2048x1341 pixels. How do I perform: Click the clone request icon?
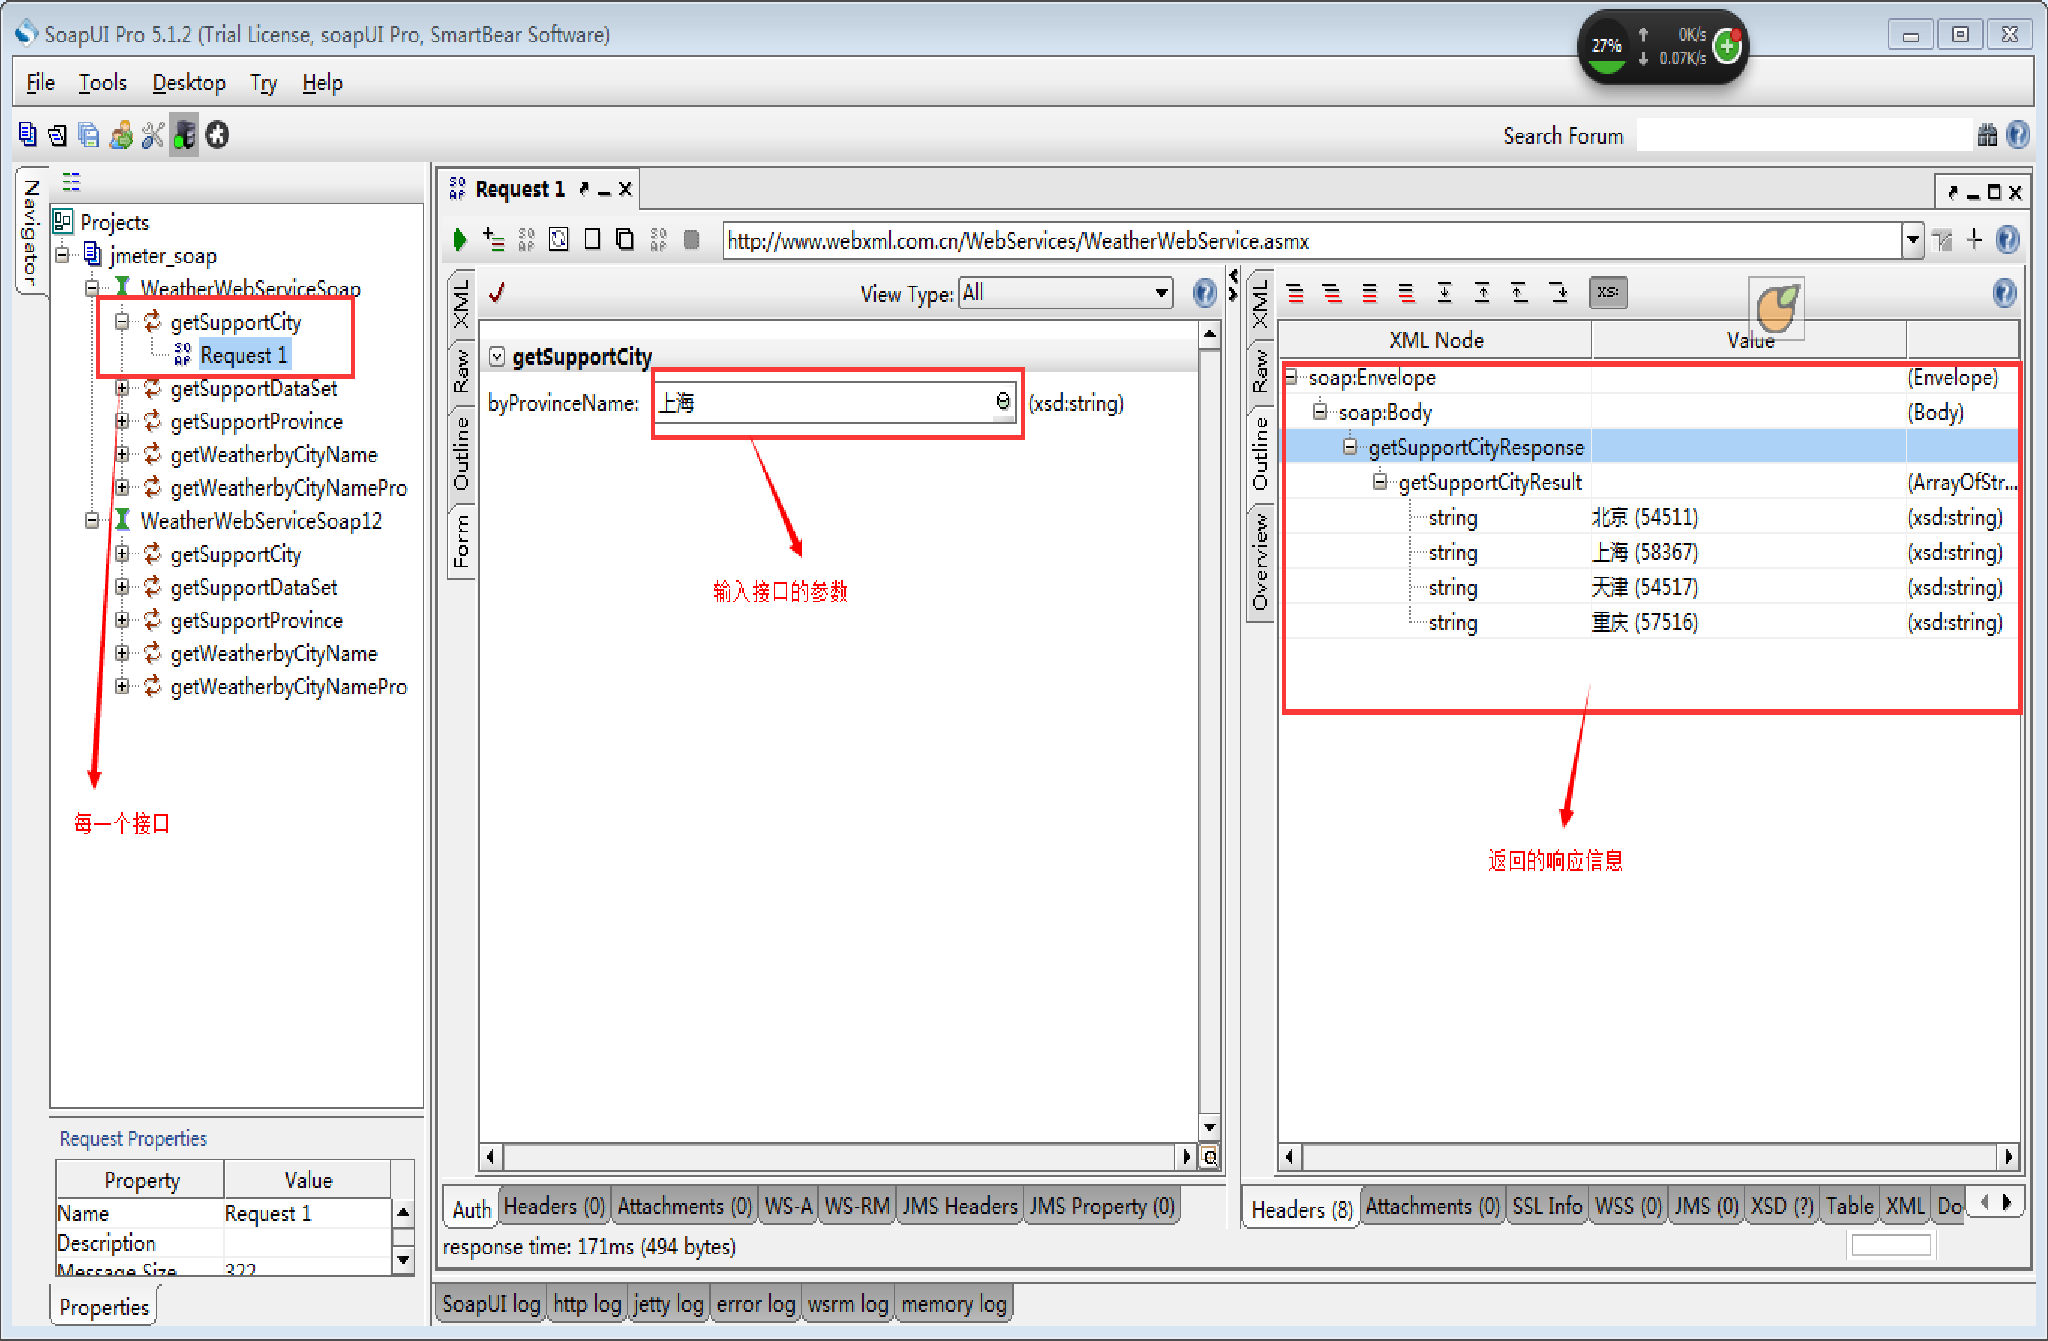point(625,240)
